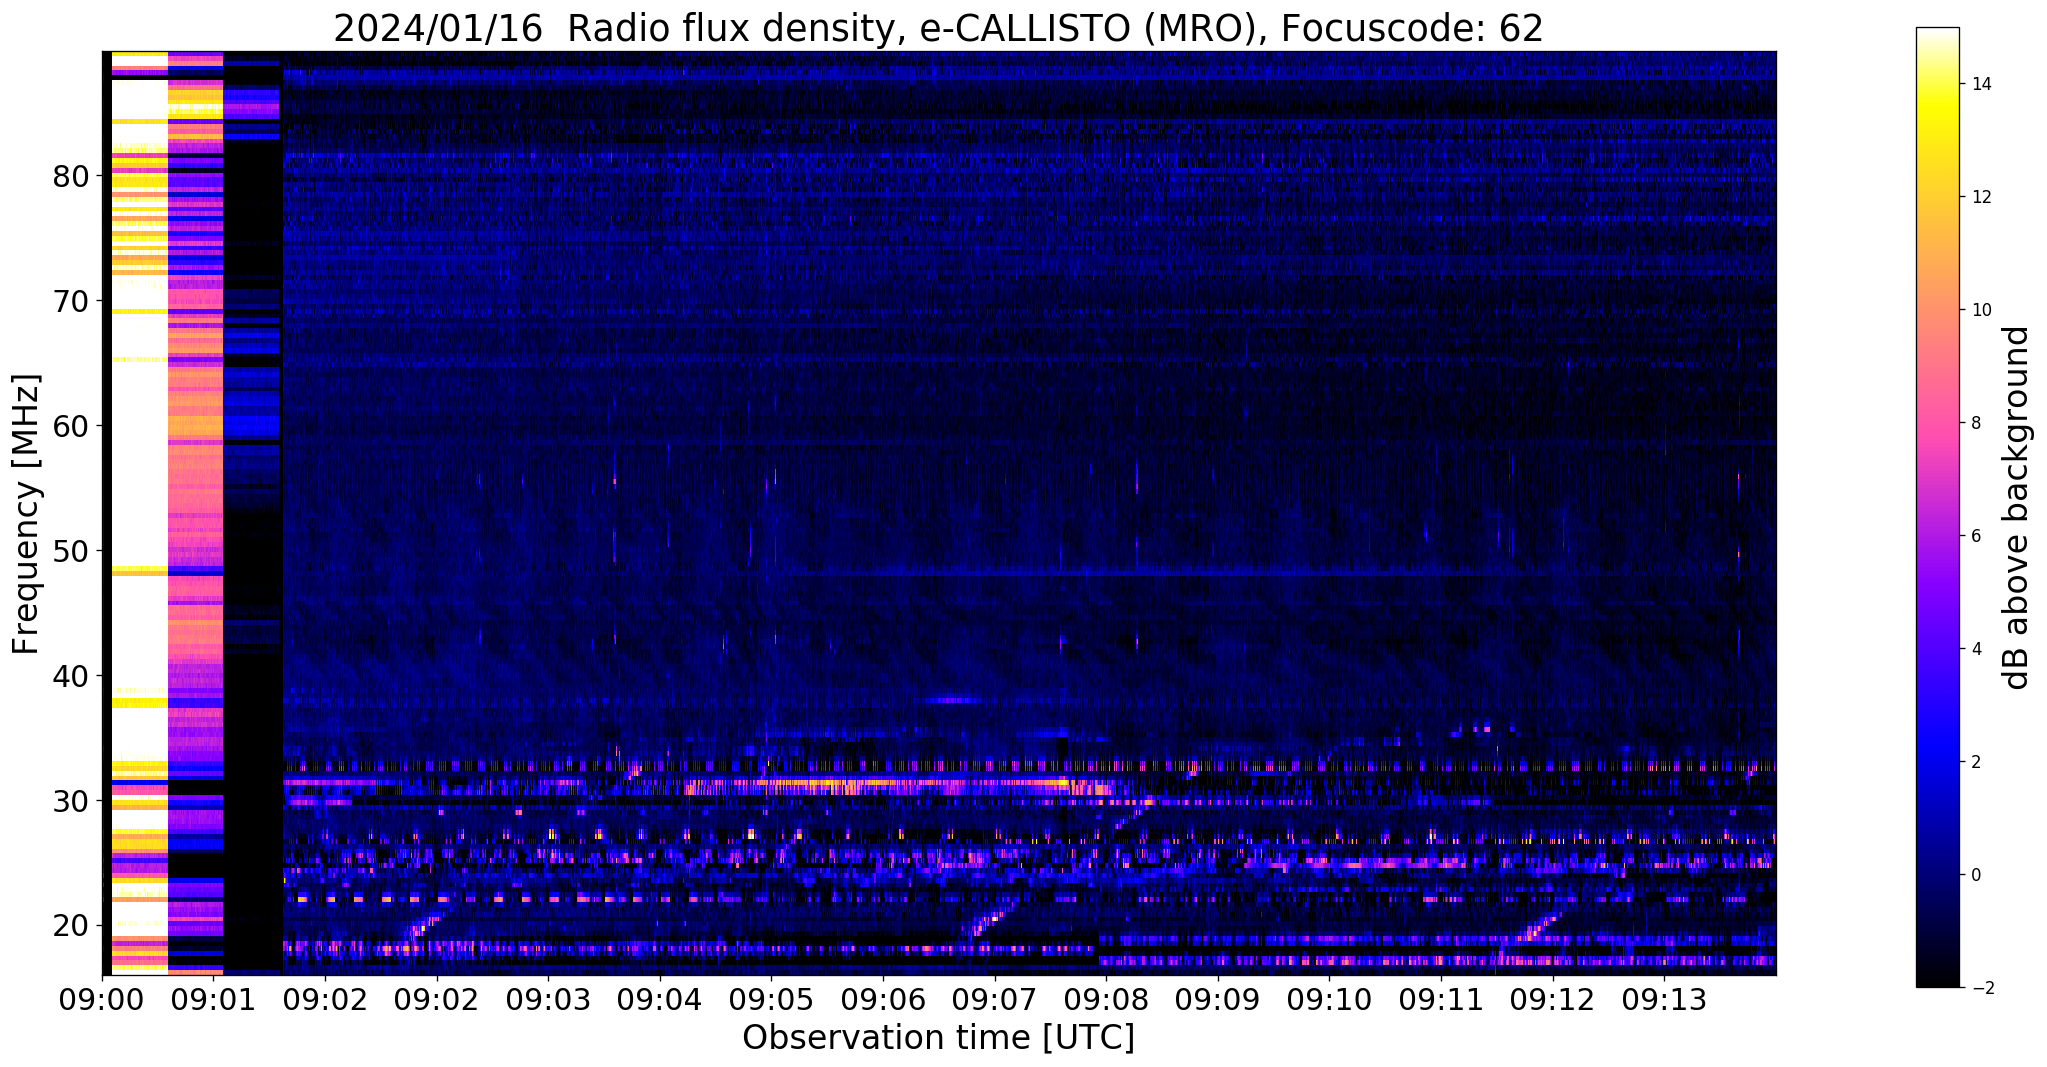Click the 09:00 time tick label
2047x1067 pixels.
103,1000
